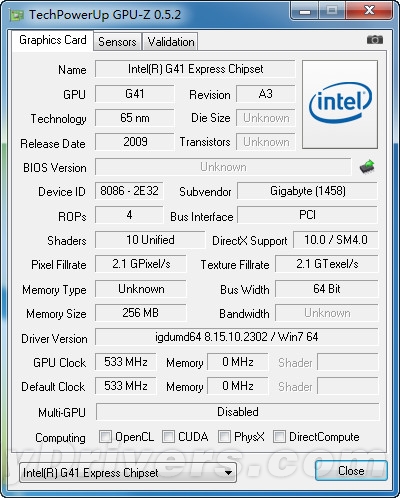Image resolution: width=400 pixels, height=498 pixels.
Task: Toggle the CUDA checkbox
Action: (x=168, y=436)
